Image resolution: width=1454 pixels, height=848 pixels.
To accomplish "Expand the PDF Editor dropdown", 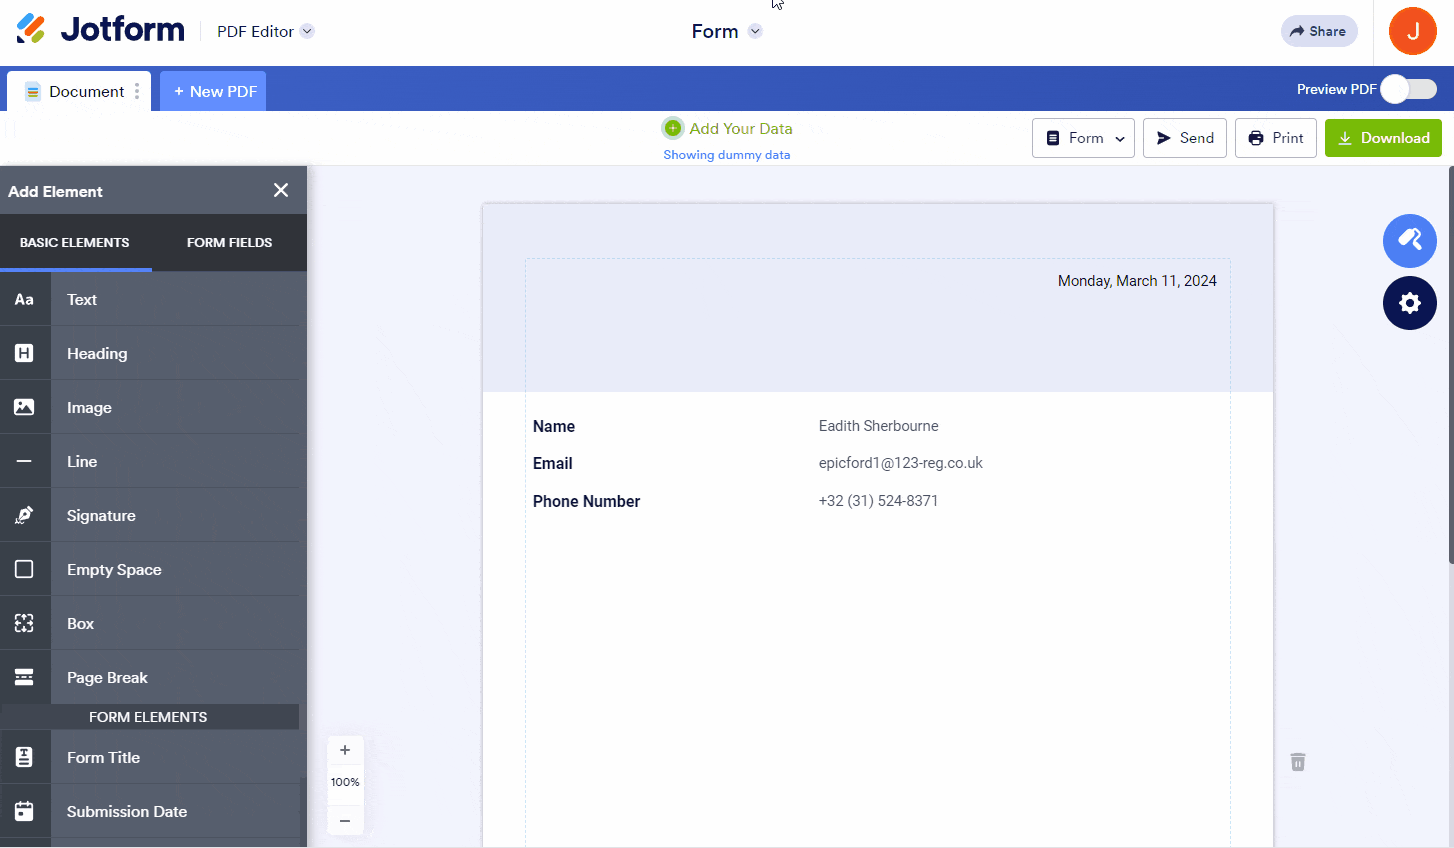I will (x=307, y=31).
